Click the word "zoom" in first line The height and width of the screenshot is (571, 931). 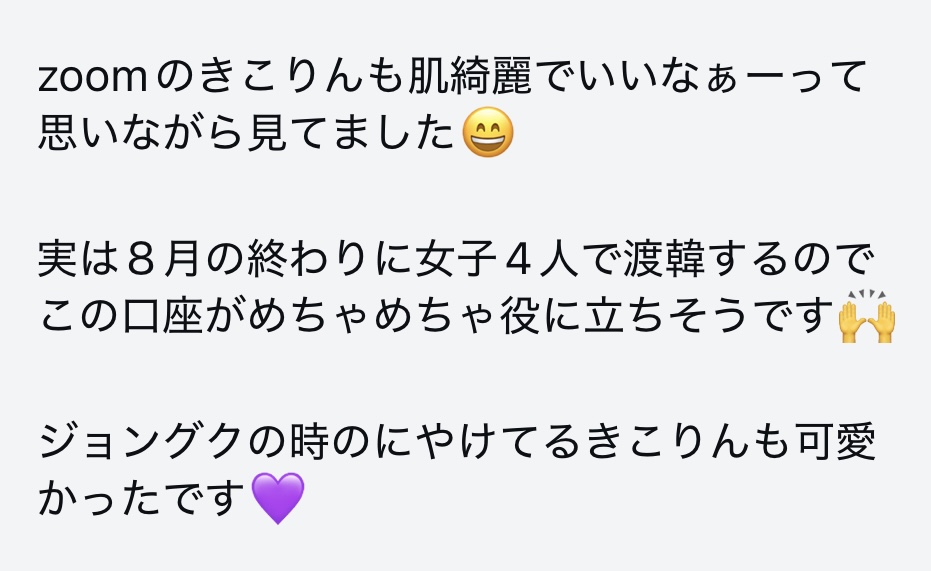coord(93,77)
